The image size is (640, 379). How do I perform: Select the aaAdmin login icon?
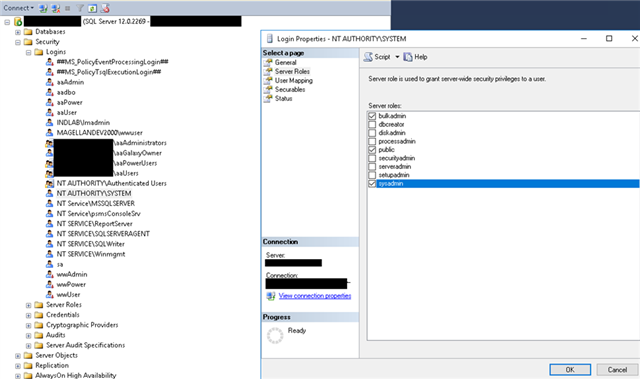49,82
